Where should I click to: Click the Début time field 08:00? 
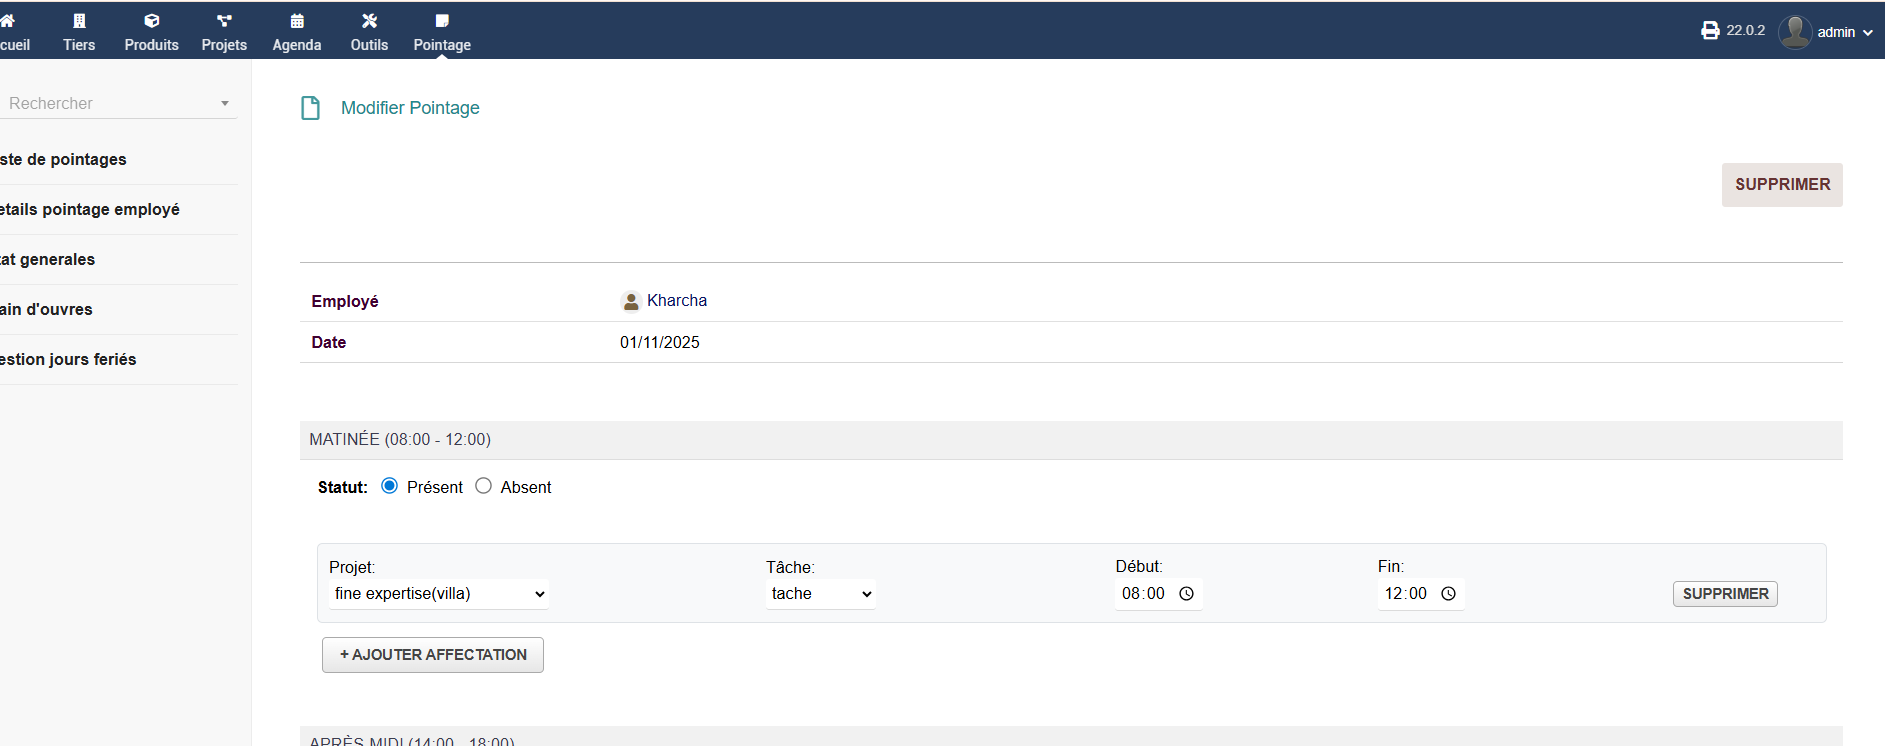[1159, 594]
